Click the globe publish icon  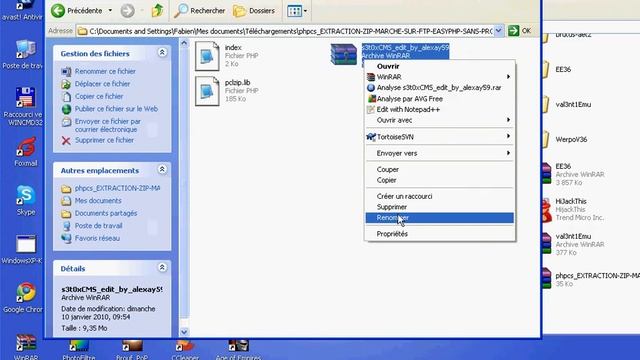click(66, 109)
